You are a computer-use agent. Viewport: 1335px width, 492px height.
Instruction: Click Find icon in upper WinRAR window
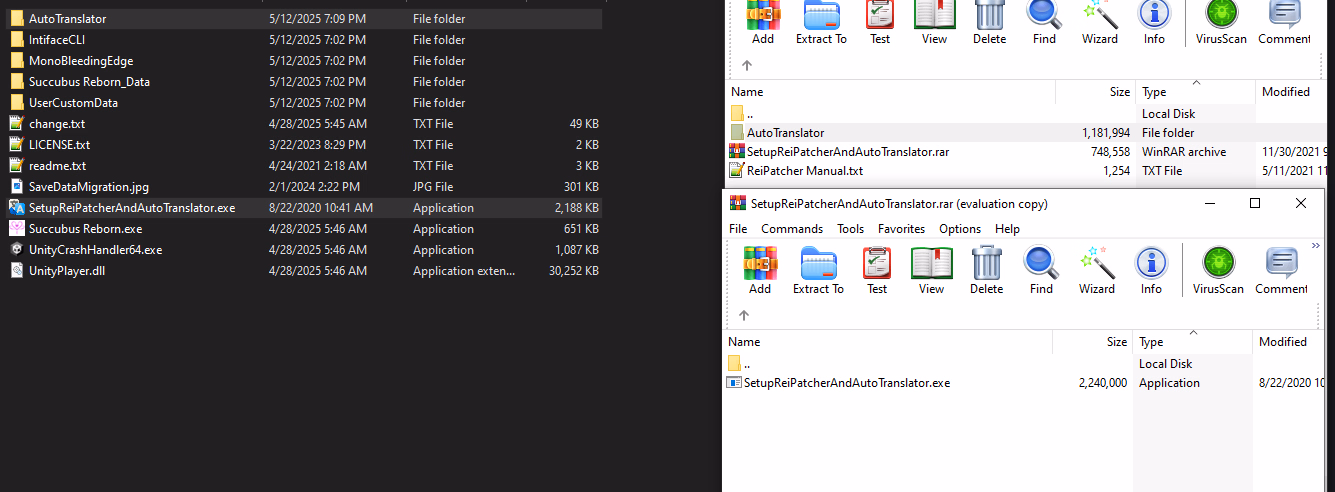1044,22
